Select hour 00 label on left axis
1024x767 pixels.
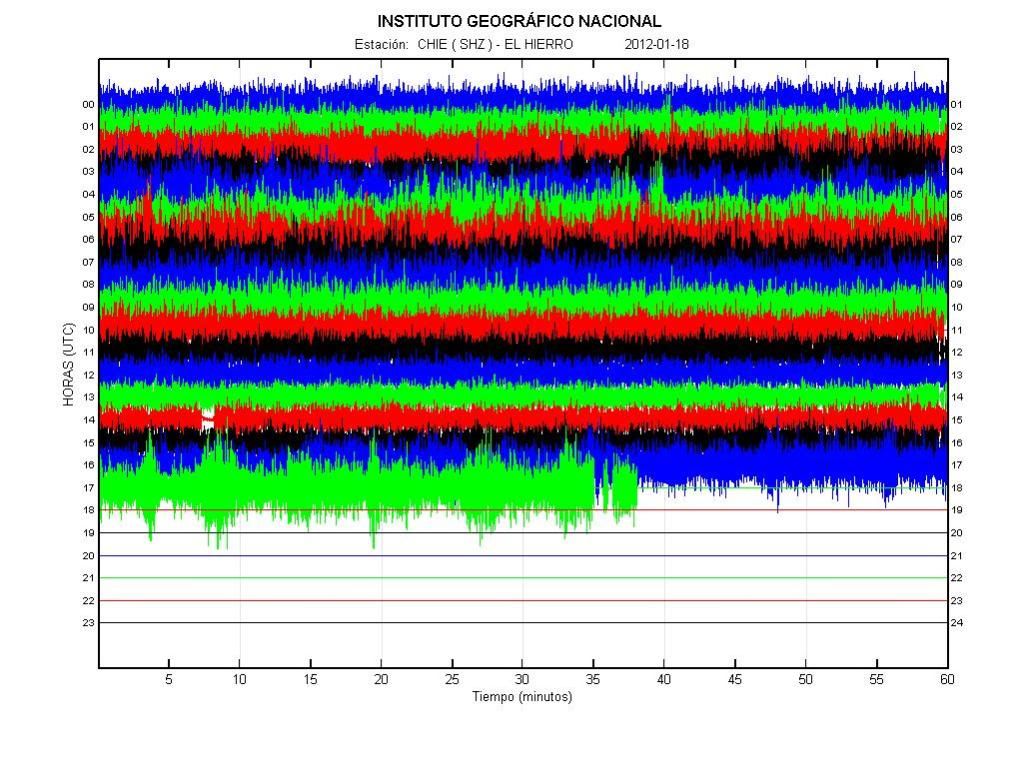(x=88, y=105)
